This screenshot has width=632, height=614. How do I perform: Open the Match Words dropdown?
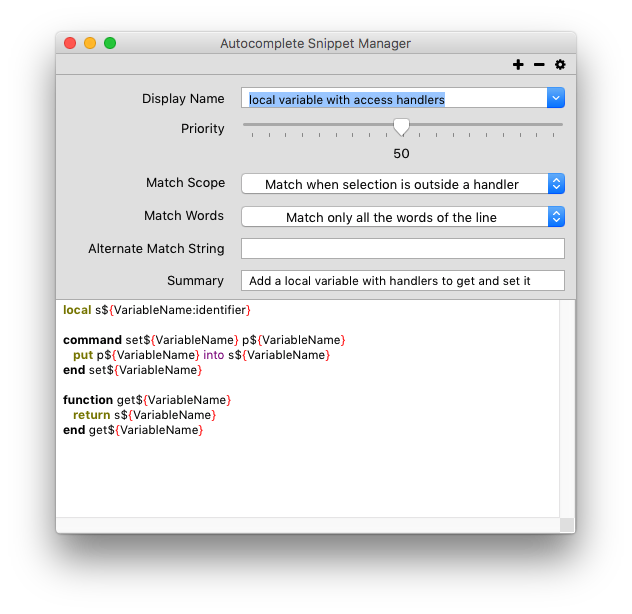[403, 217]
